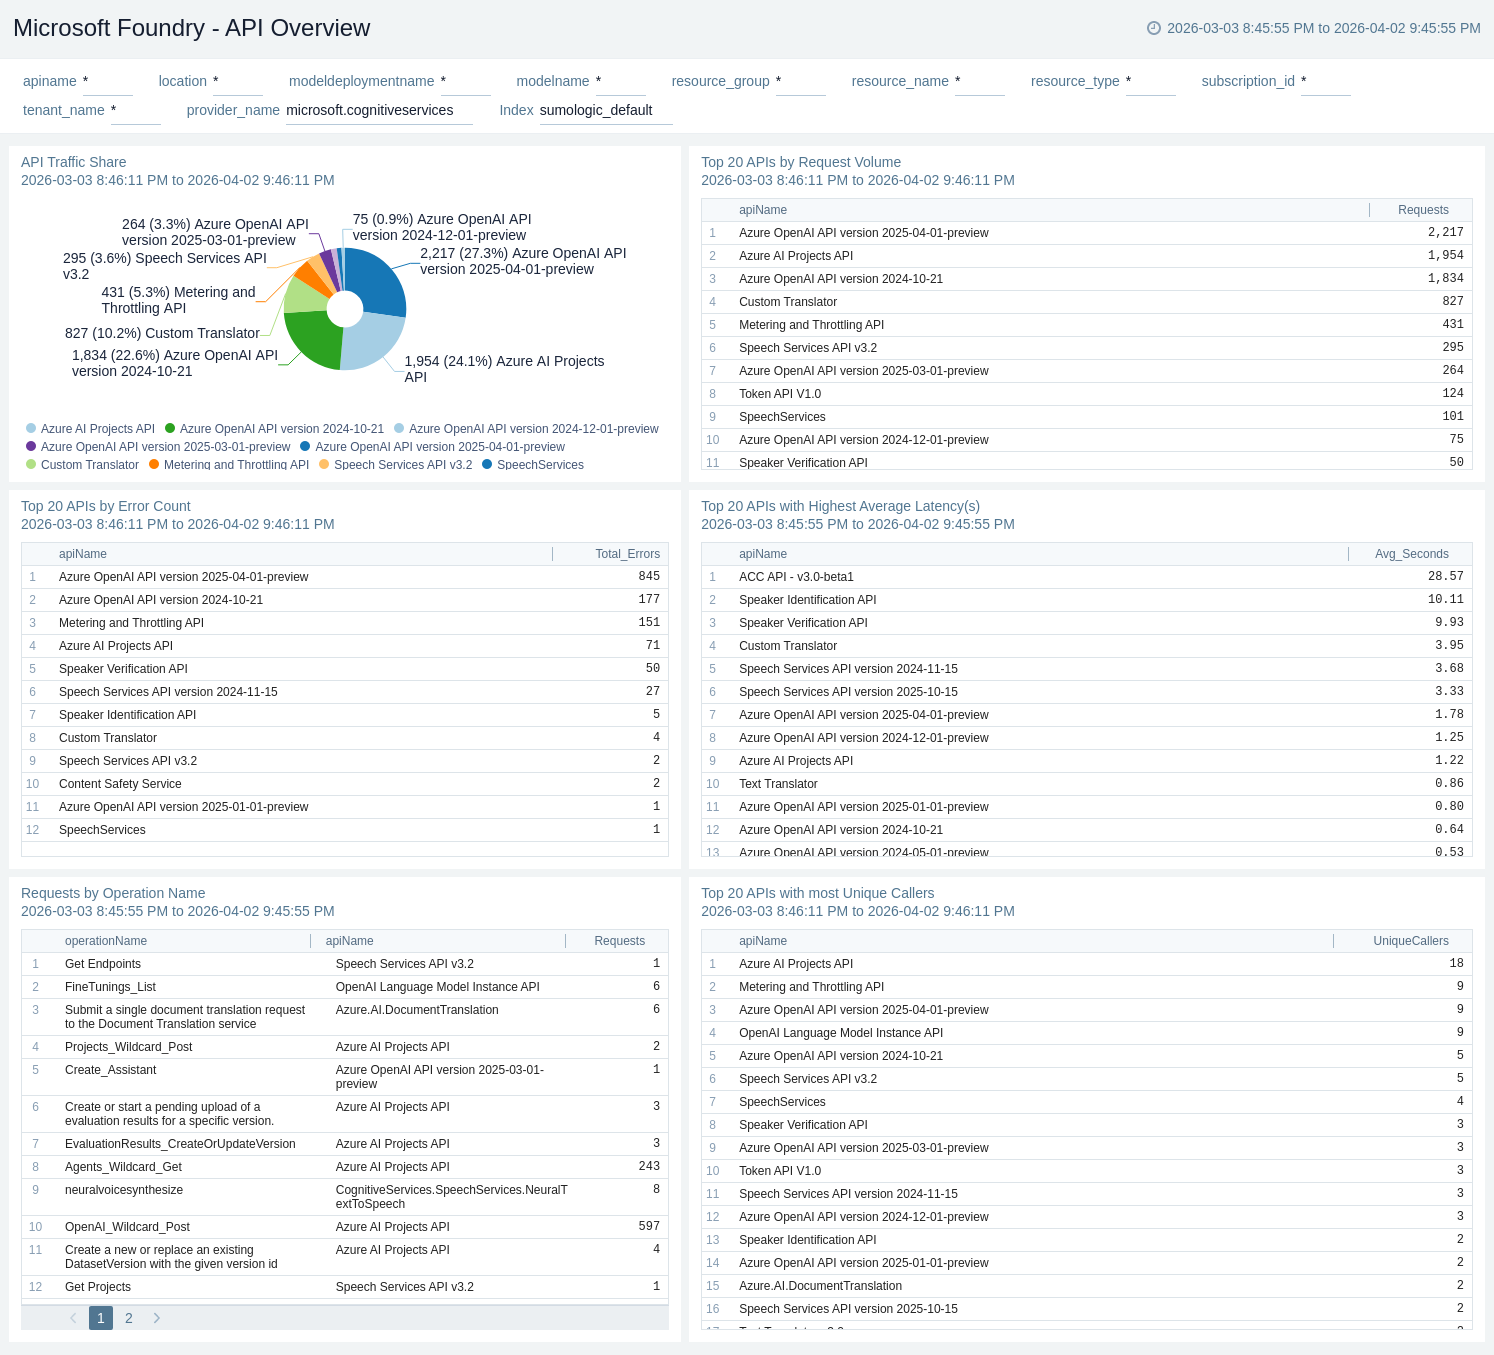Image resolution: width=1494 pixels, height=1355 pixels.
Task: Click the clock icon beside the dashboard time range
Action: click(1153, 28)
